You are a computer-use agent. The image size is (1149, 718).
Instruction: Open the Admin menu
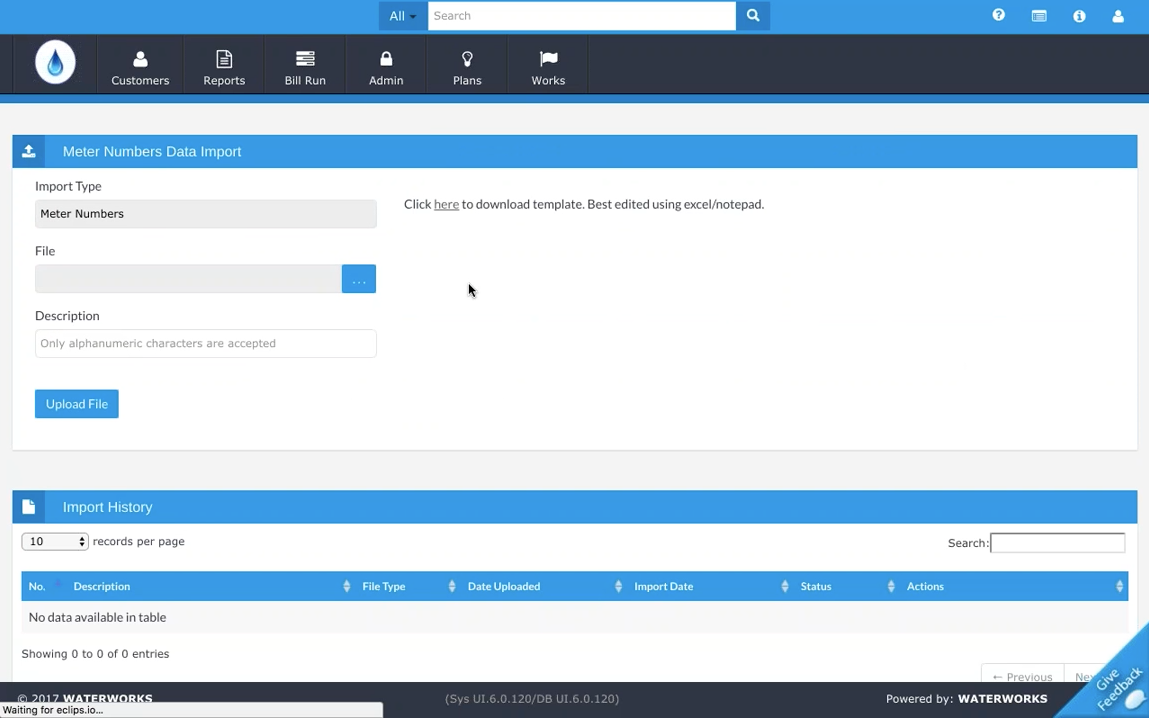point(386,68)
